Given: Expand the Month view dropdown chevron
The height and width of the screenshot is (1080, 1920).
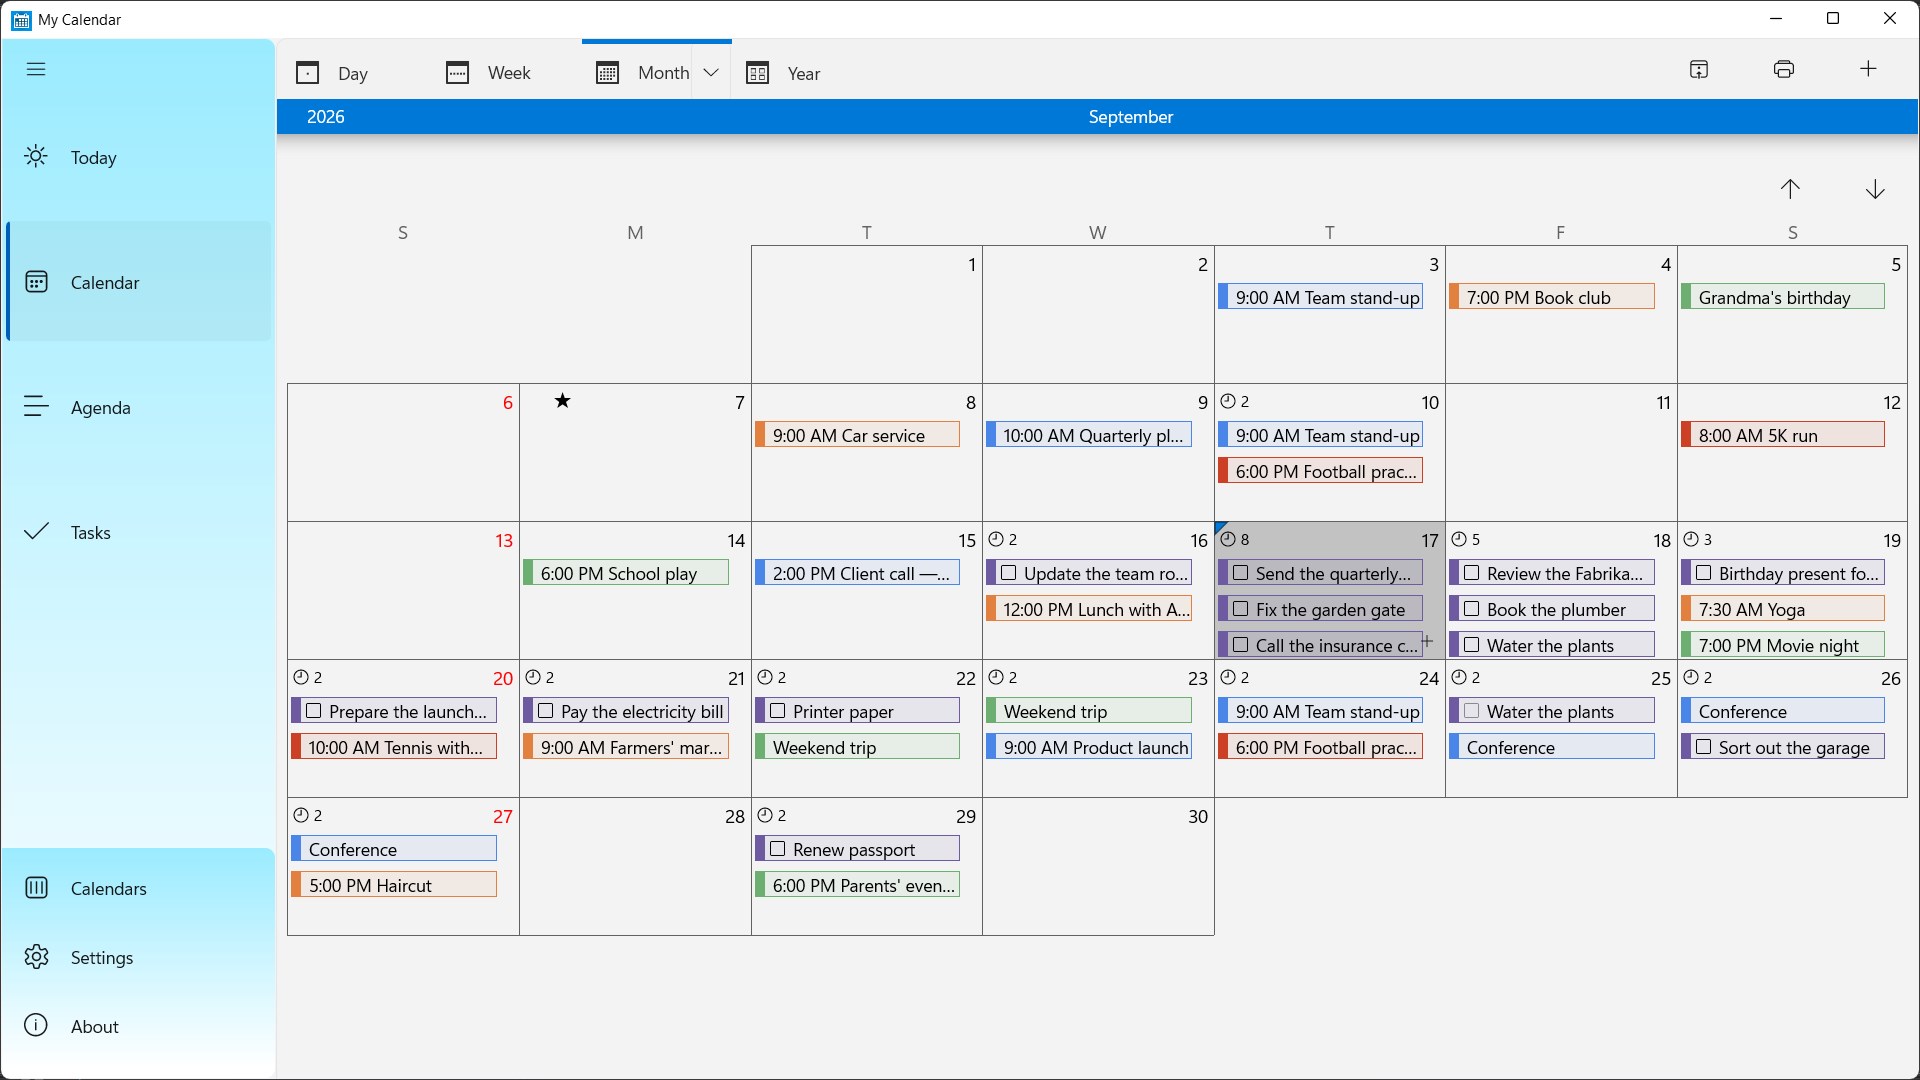Looking at the screenshot, I should pyautogui.click(x=711, y=73).
